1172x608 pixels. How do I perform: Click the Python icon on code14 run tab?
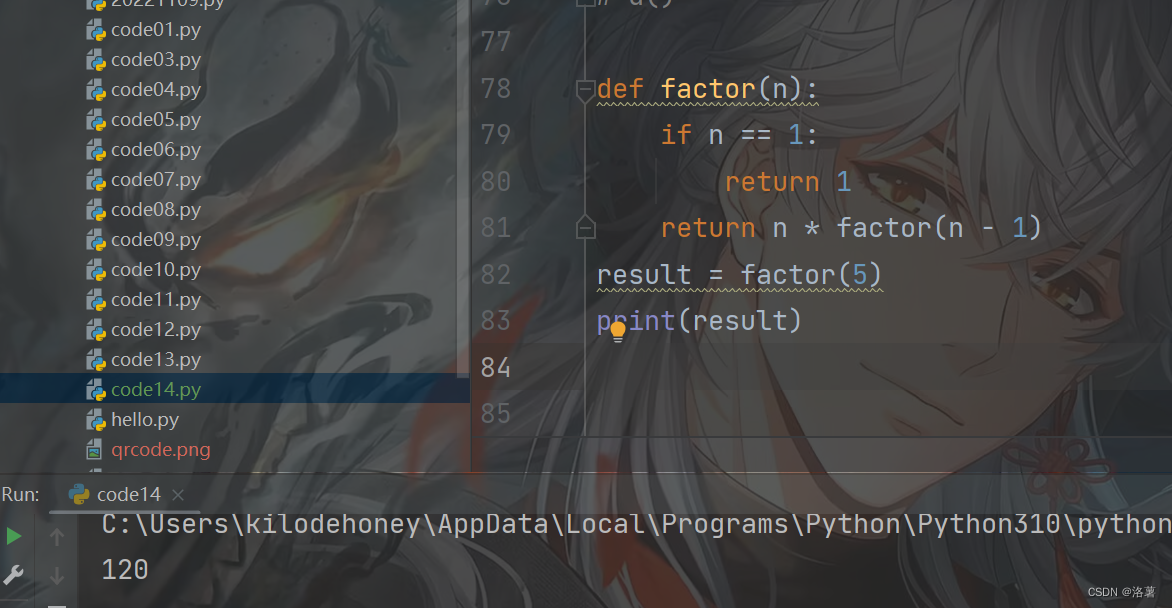point(78,494)
